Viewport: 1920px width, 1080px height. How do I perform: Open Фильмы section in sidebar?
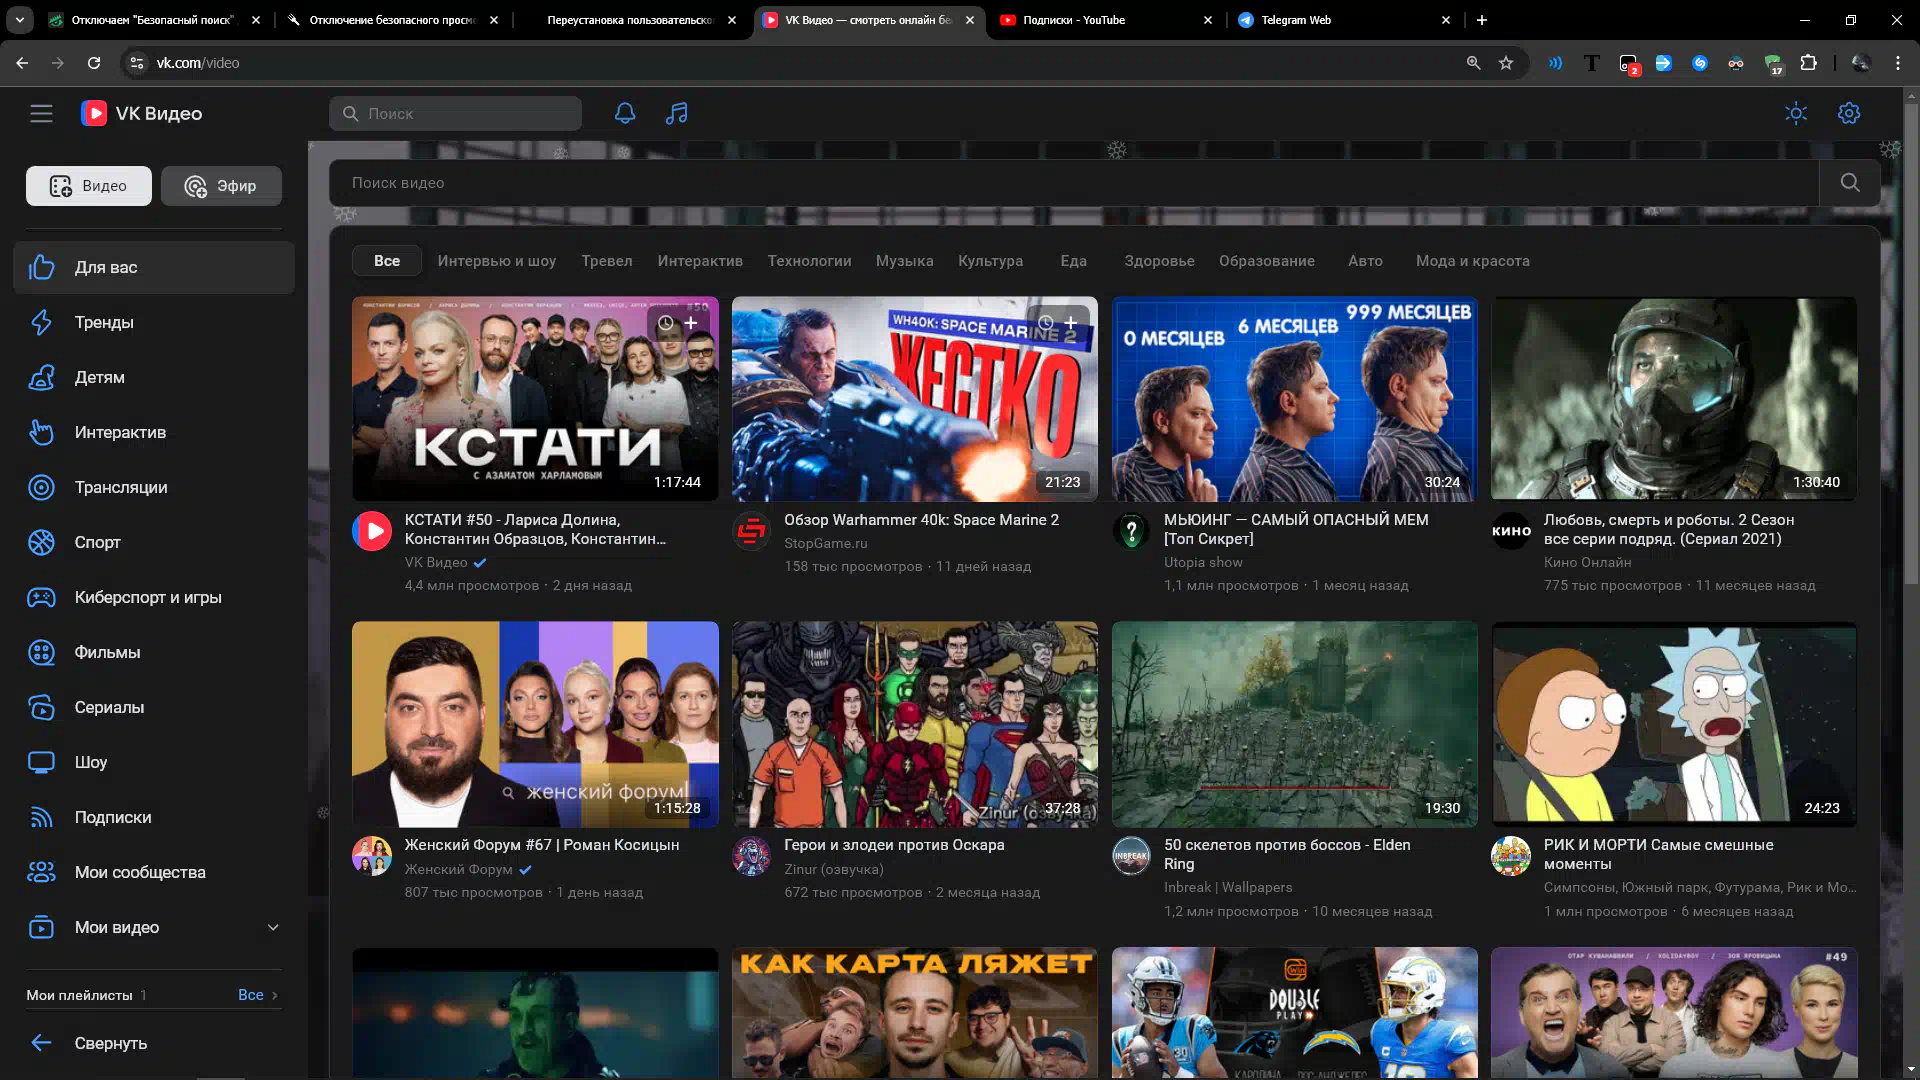pos(154,652)
